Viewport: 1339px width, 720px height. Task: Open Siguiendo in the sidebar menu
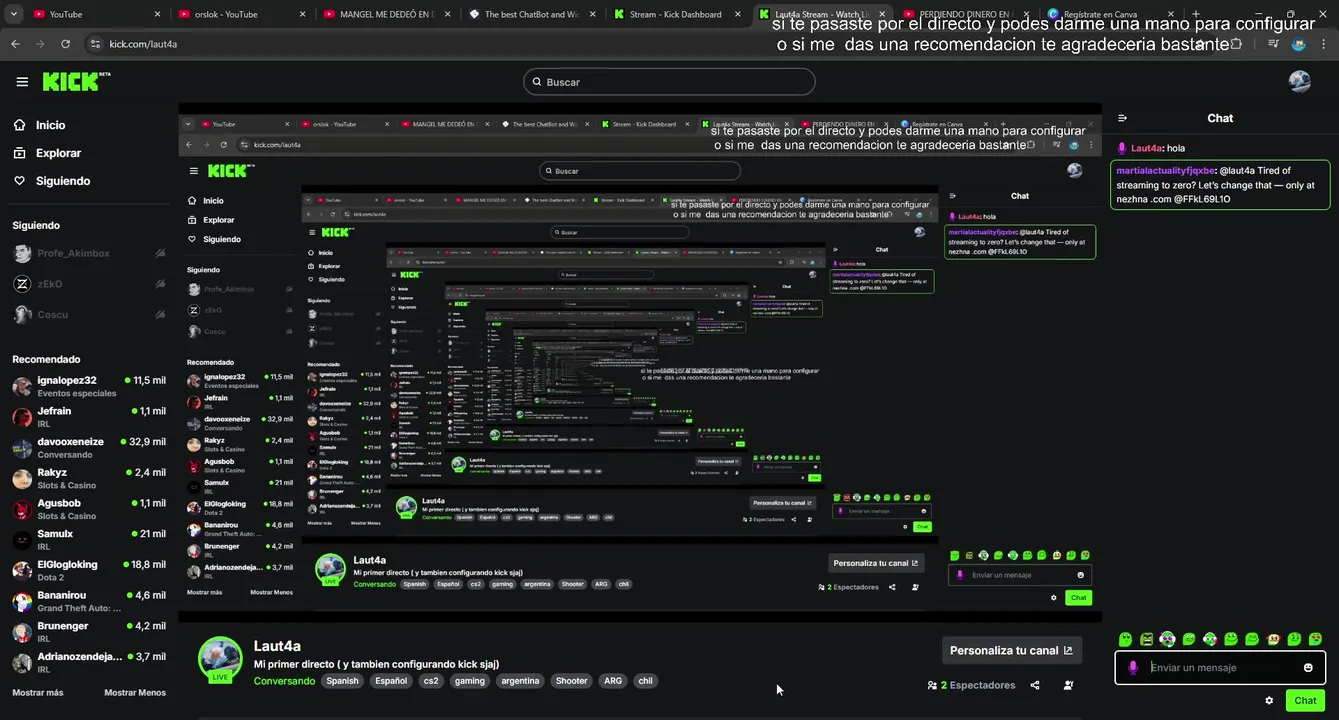pos(53,181)
